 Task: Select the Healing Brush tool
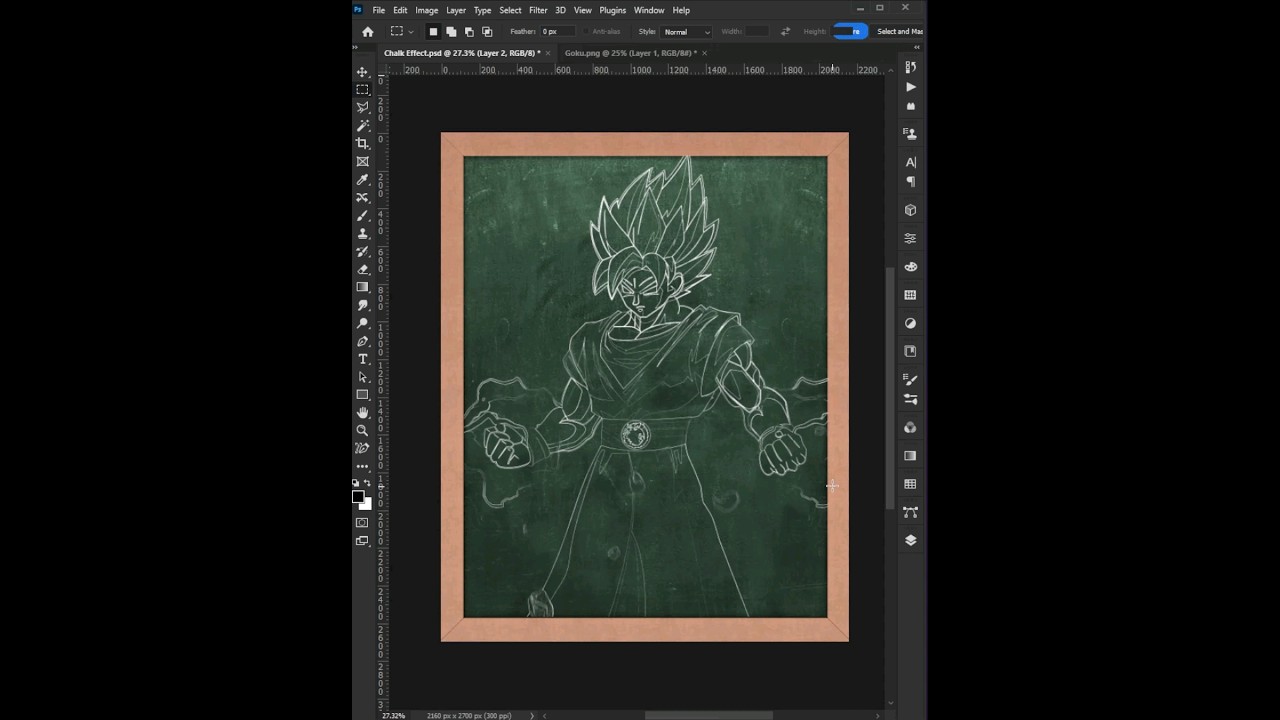[x=362, y=198]
